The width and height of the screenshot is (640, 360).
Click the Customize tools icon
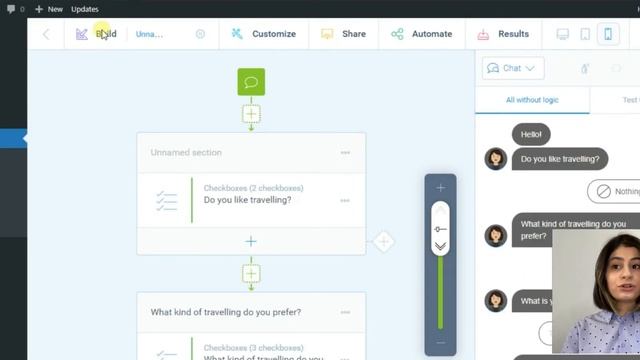point(237,34)
